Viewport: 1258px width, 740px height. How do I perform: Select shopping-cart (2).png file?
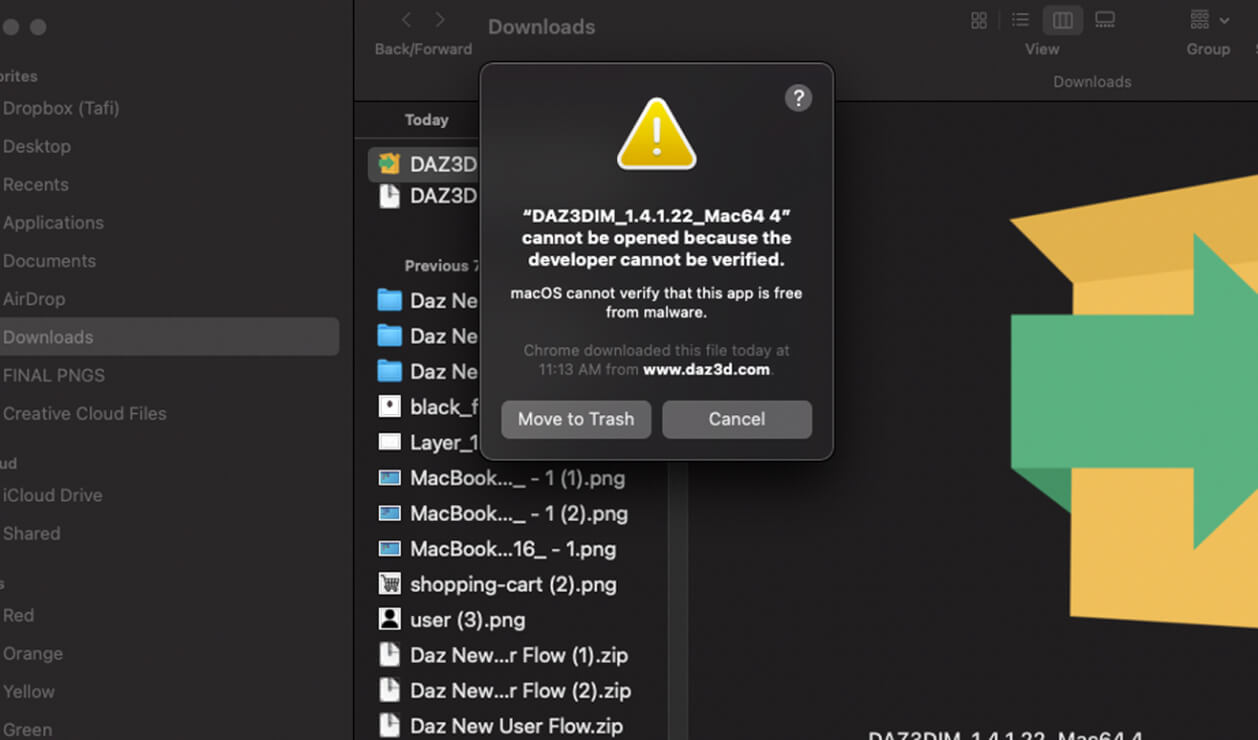click(x=498, y=584)
